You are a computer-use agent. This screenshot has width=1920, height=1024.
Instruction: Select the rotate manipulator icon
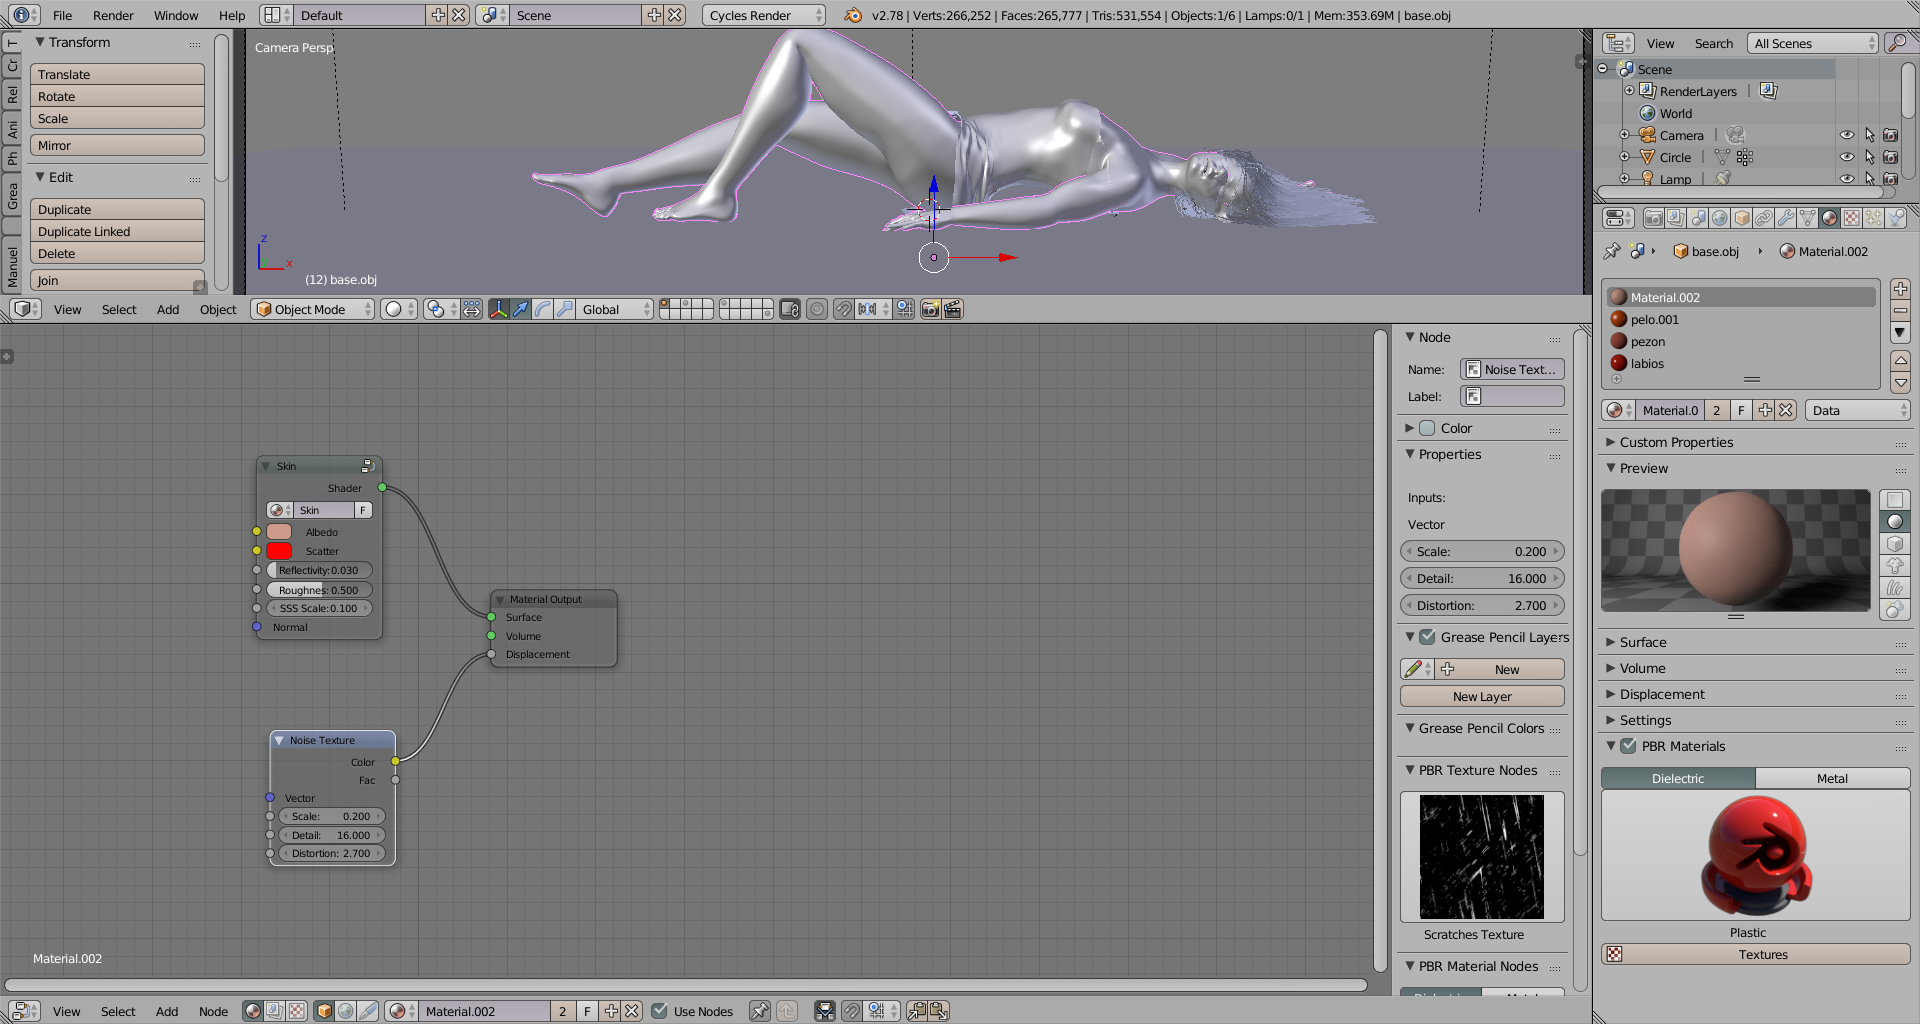coord(543,309)
